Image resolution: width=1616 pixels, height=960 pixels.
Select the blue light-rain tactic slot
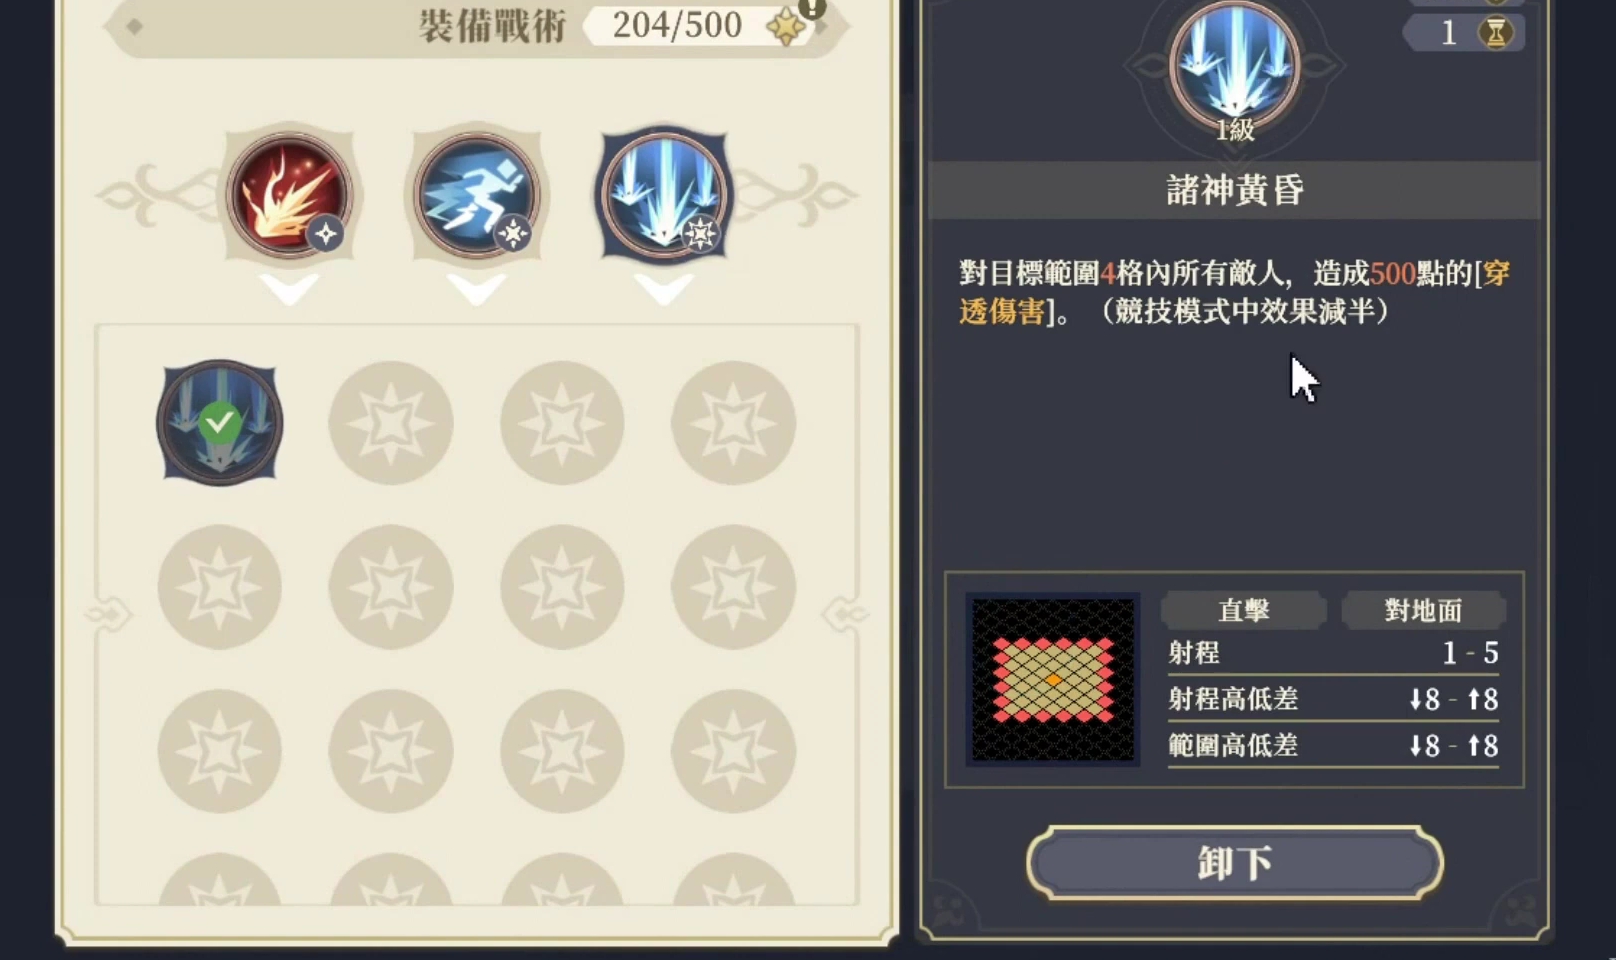click(663, 195)
